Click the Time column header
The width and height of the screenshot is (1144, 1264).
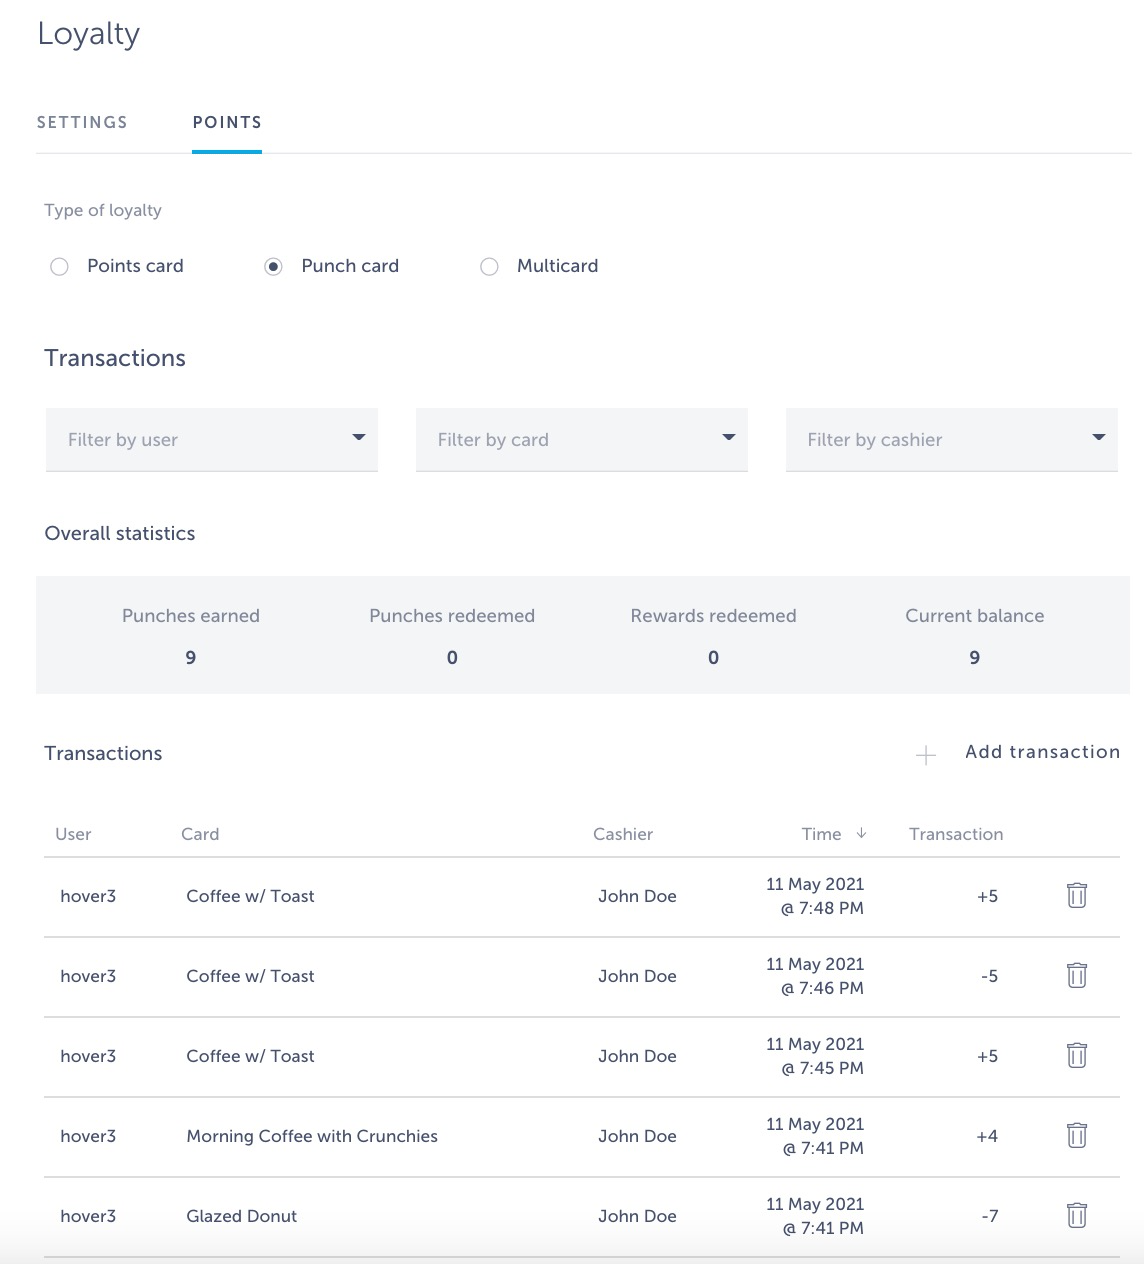tap(821, 834)
